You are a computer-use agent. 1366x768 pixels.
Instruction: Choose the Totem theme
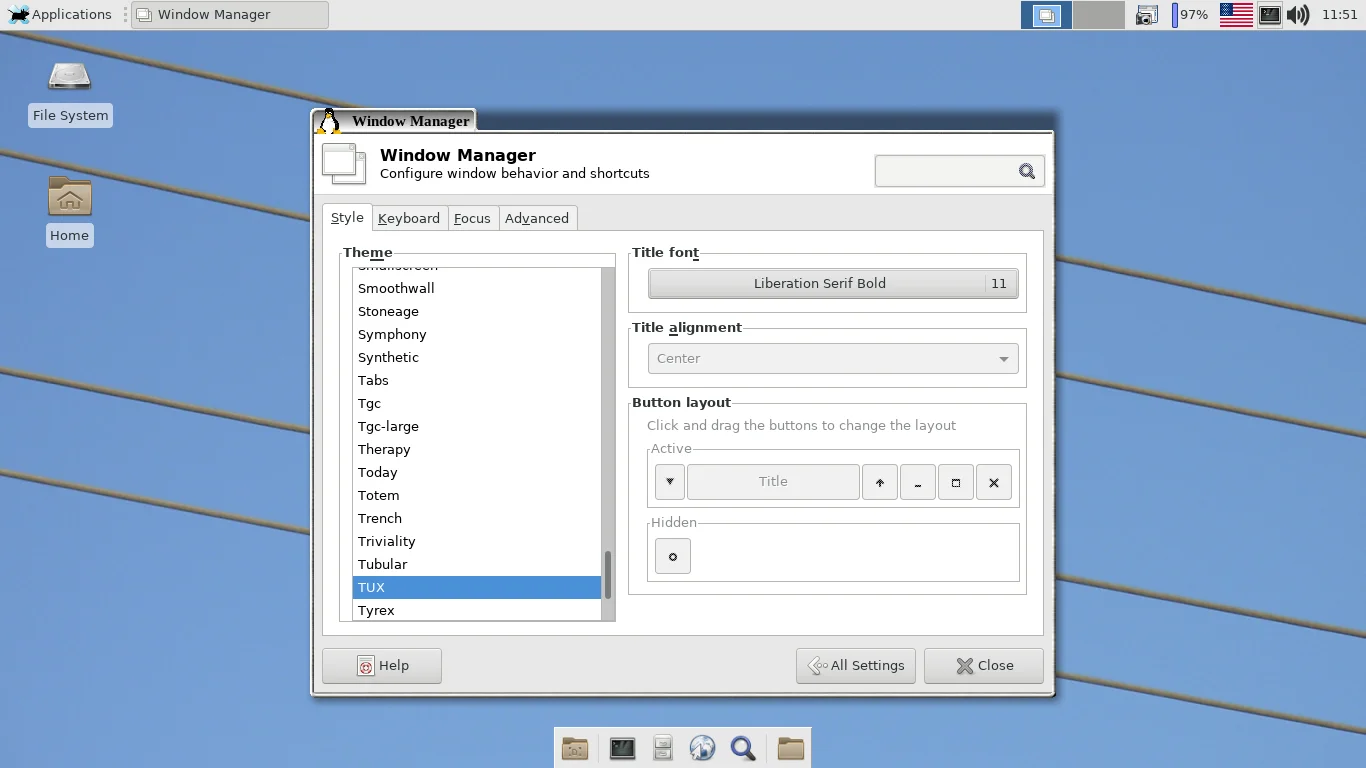tap(477, 495)
